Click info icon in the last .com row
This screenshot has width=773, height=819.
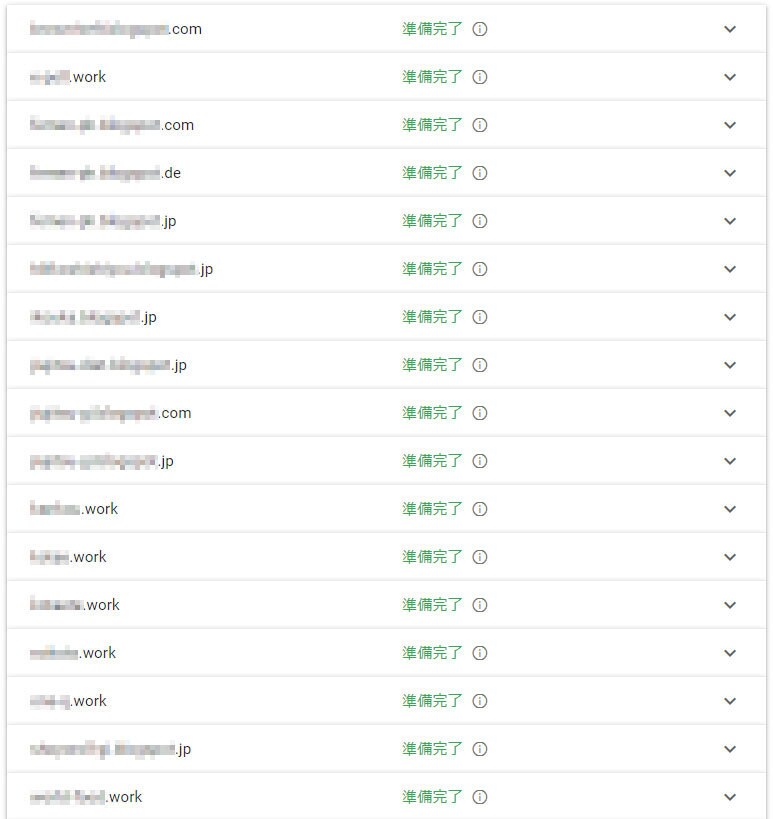[479, 413]
